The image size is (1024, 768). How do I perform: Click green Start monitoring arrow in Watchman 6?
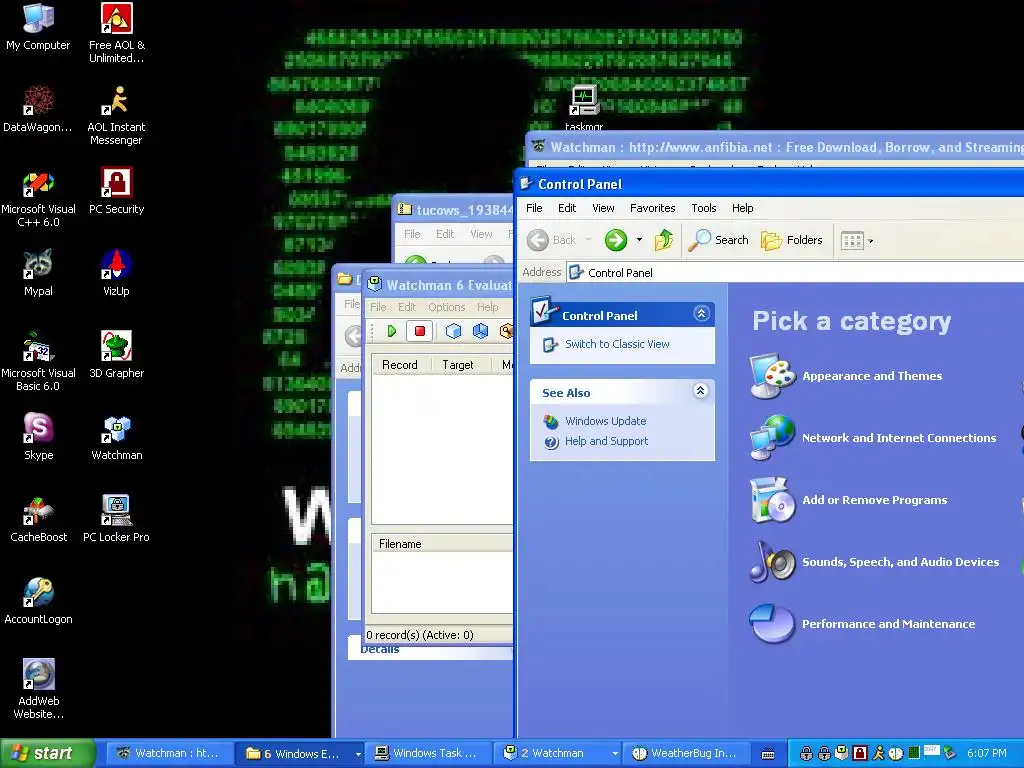coord(392,331)
